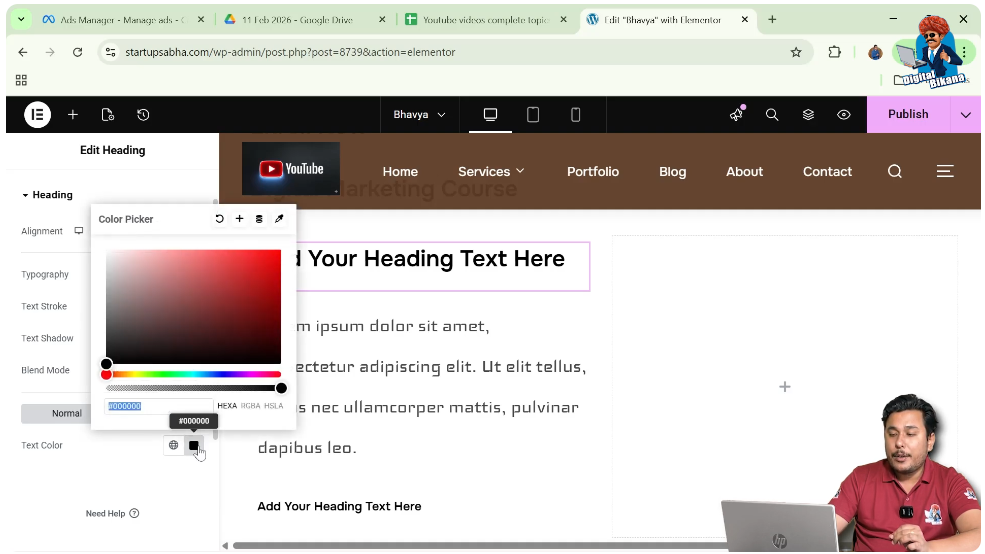View site information icon in address bar
Viewport: 985px width, 554px height.
pyautogui.click(x=111, y=52)
